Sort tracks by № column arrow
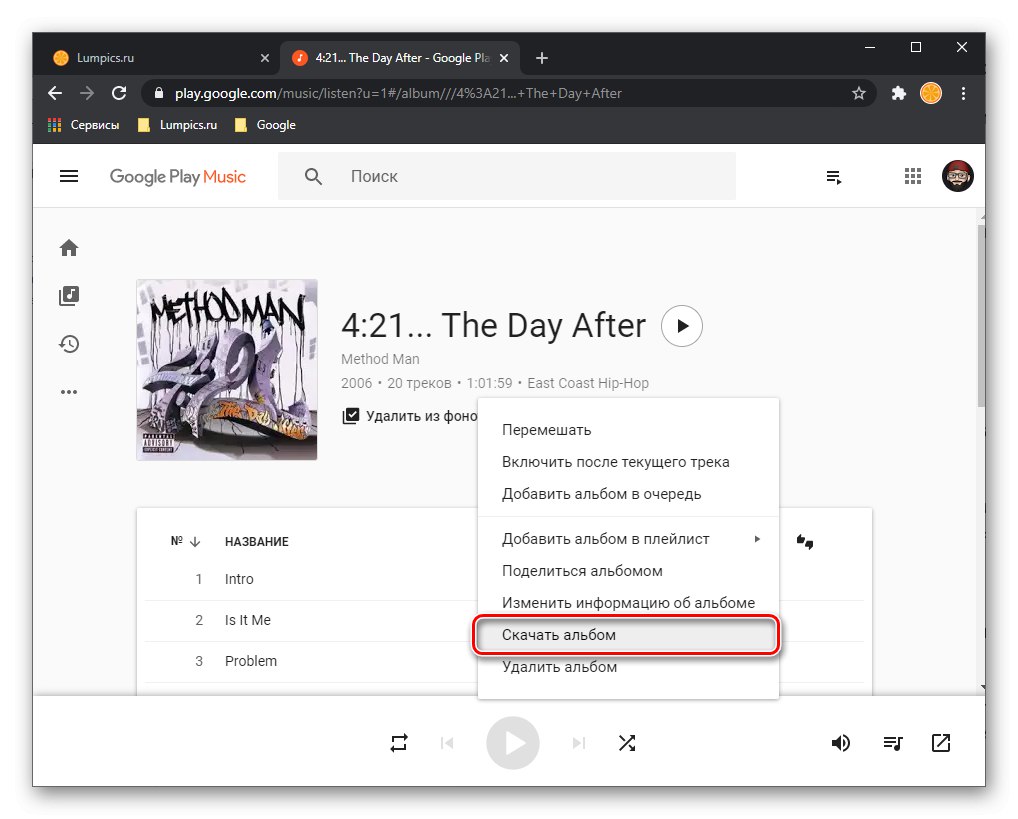Image resolution: width=1018 pixels, height=819 pixels. click(195, 542)
